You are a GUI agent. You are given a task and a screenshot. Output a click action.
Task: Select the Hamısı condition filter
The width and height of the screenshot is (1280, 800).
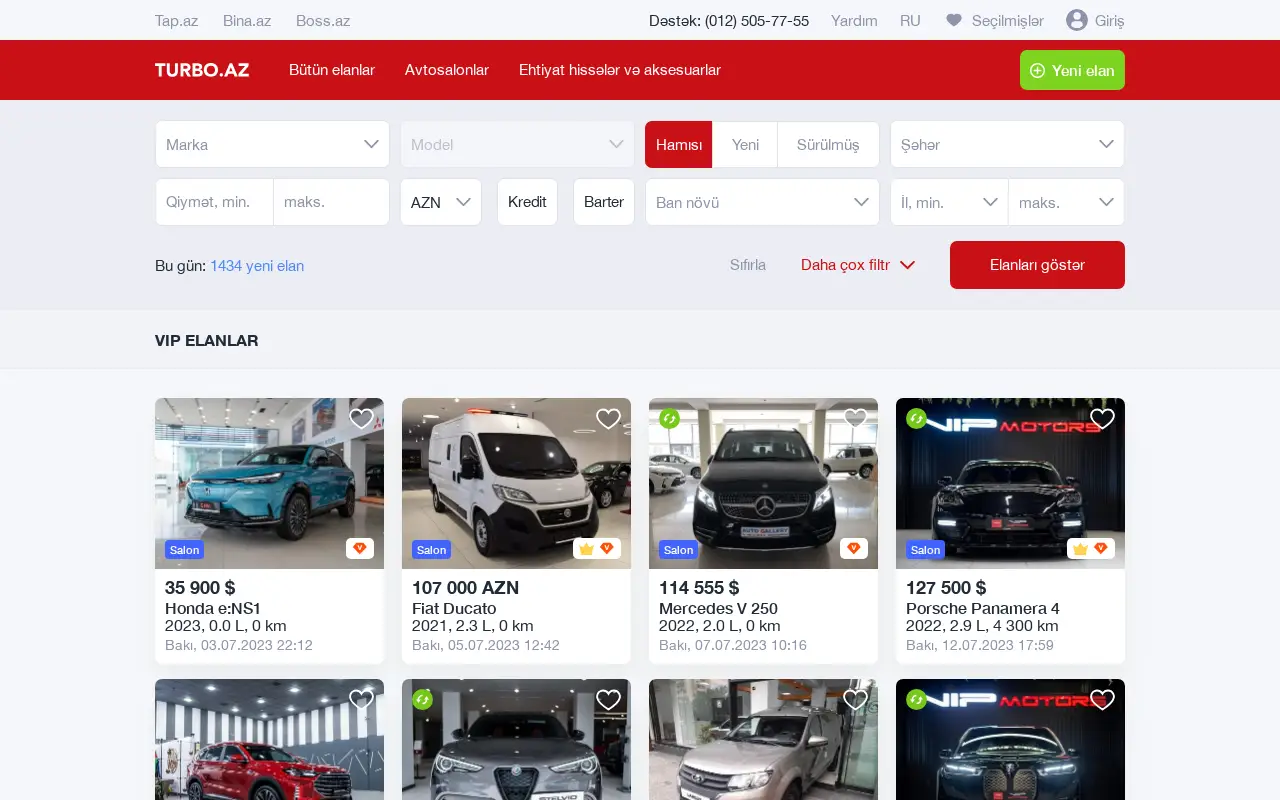click(x=679, y=145)
